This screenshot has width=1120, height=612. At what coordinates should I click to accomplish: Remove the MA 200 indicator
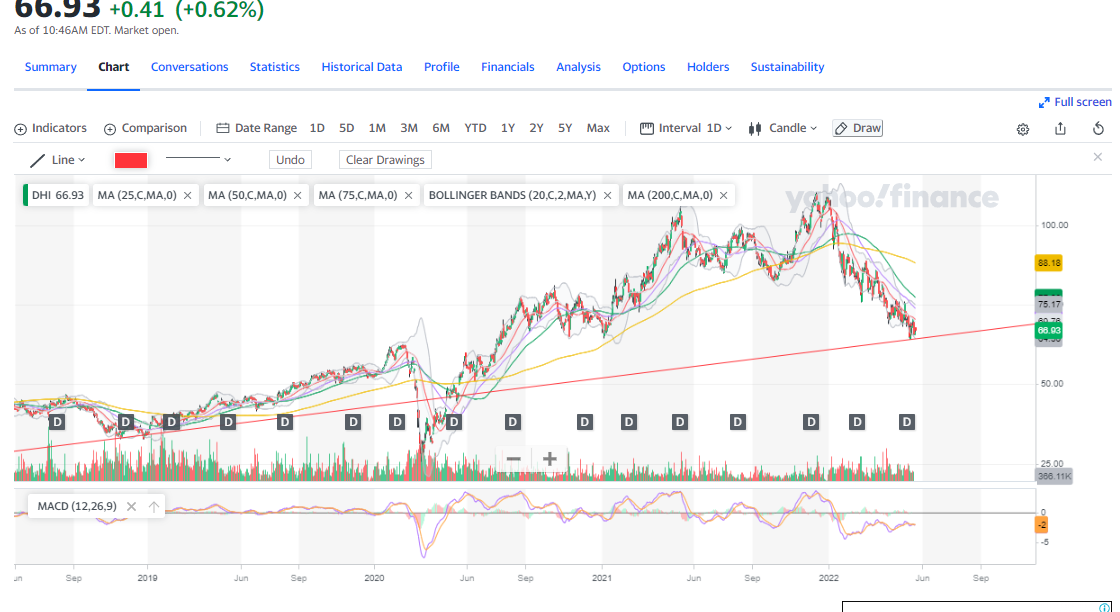coord(724,195)
